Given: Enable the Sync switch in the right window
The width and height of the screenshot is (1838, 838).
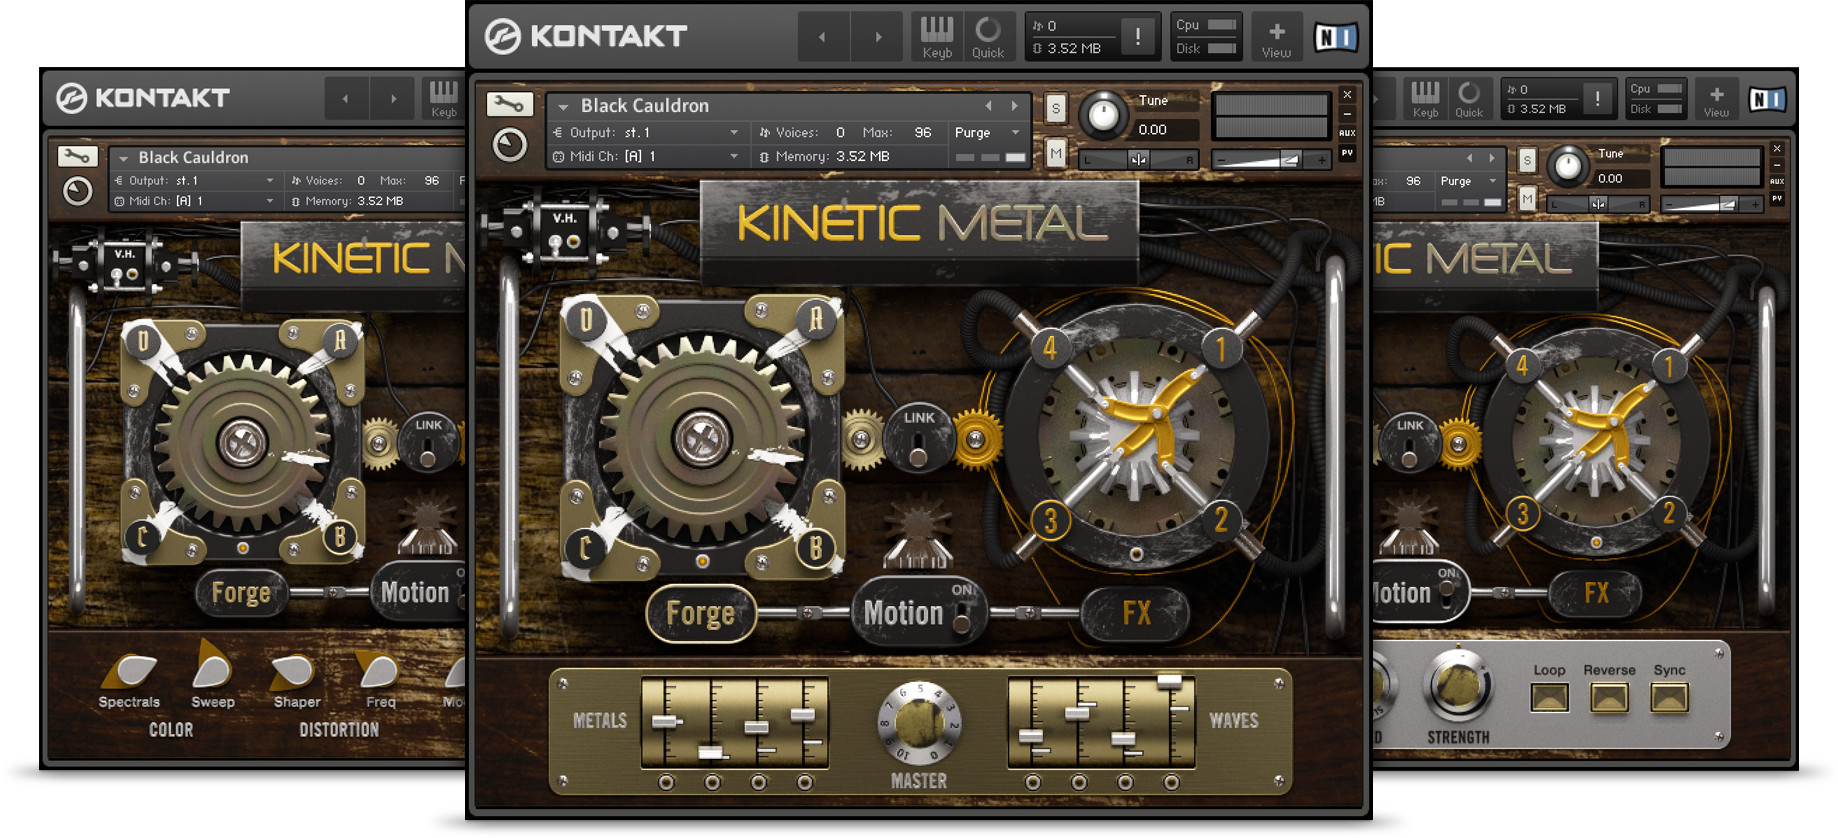Looking at the screenshot, I should [x=1669, y=697].
